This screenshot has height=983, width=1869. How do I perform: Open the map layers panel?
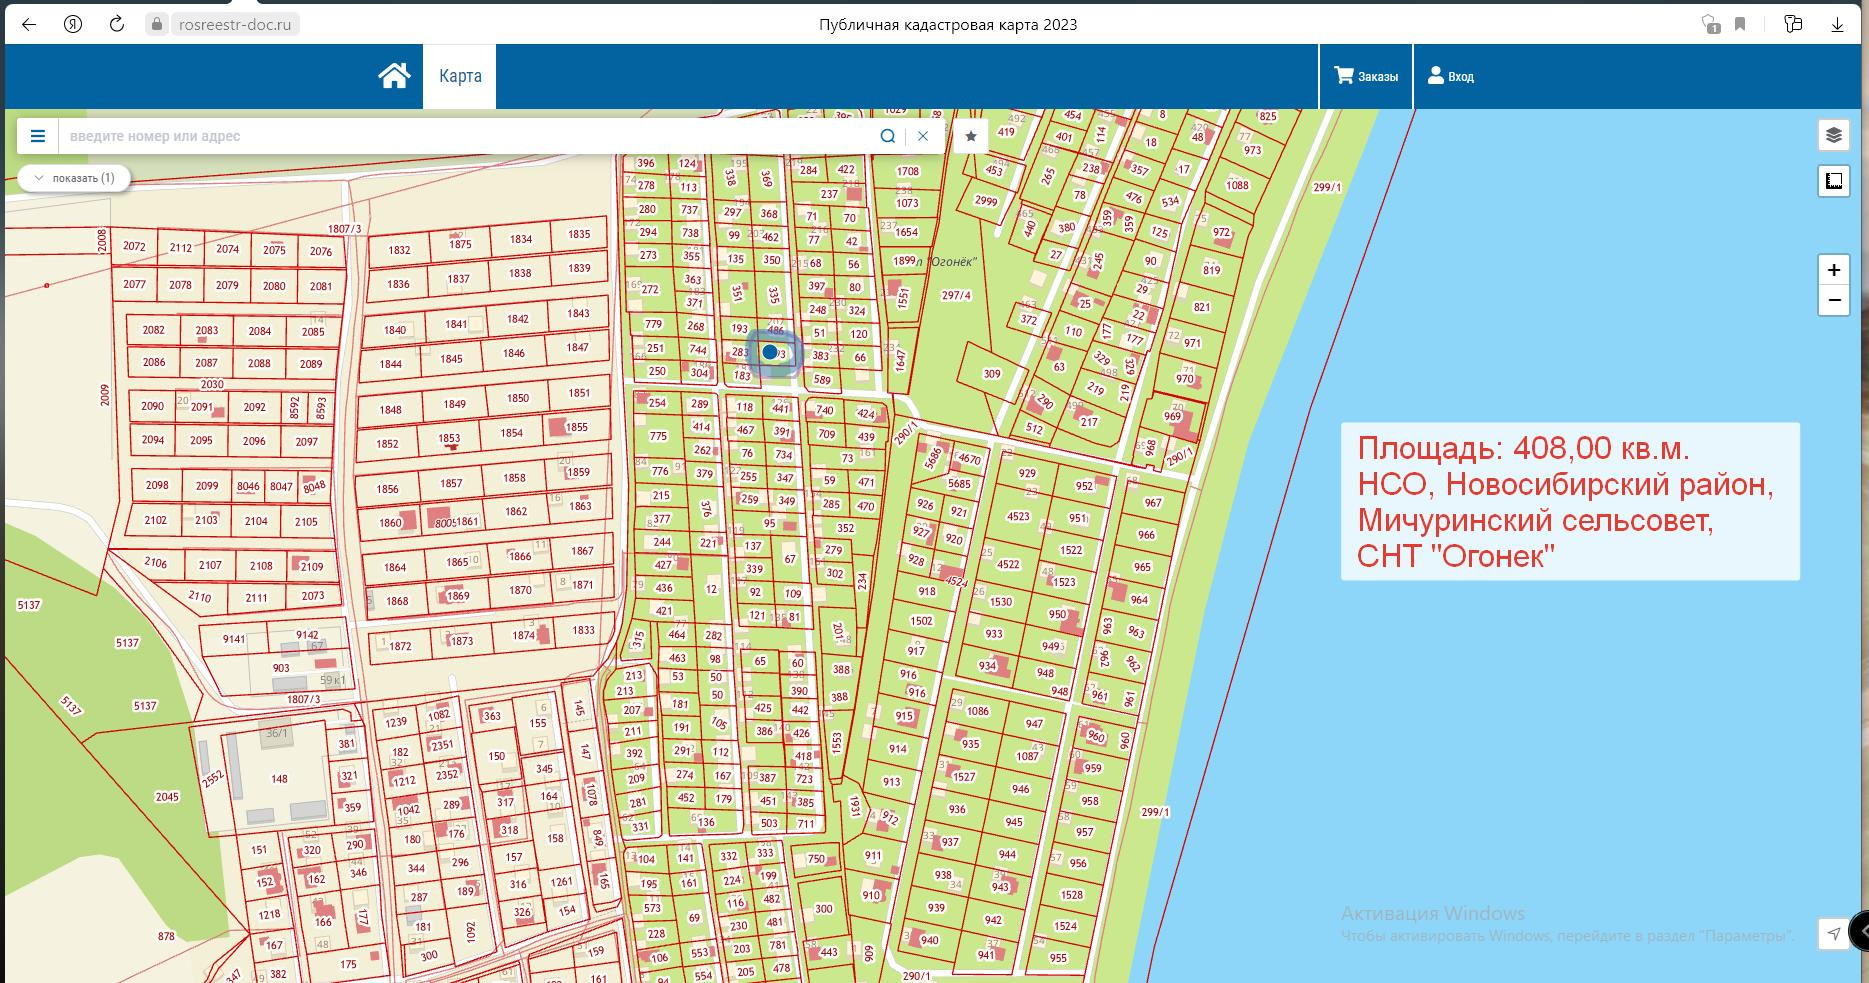coord(1833,135)
